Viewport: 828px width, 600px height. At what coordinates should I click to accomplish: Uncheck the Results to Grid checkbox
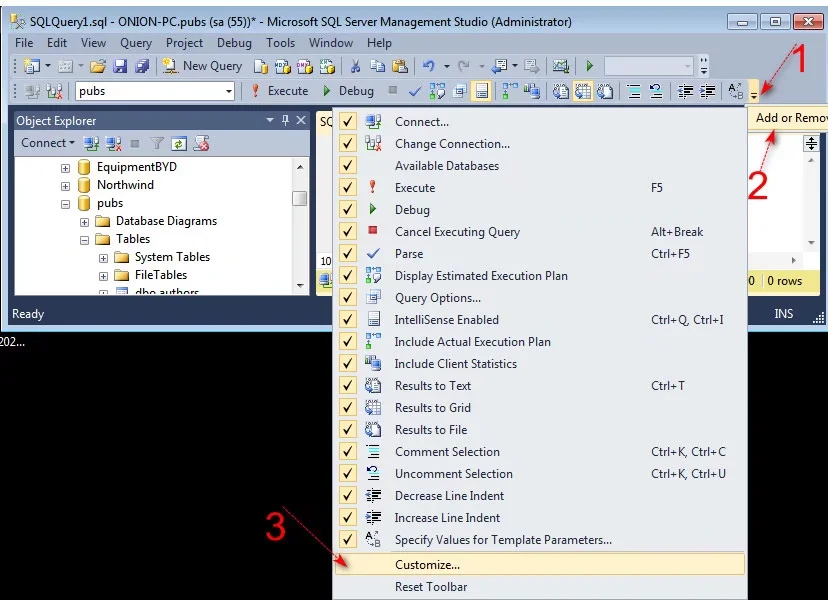pyautogui.click(x=348, y=408)
